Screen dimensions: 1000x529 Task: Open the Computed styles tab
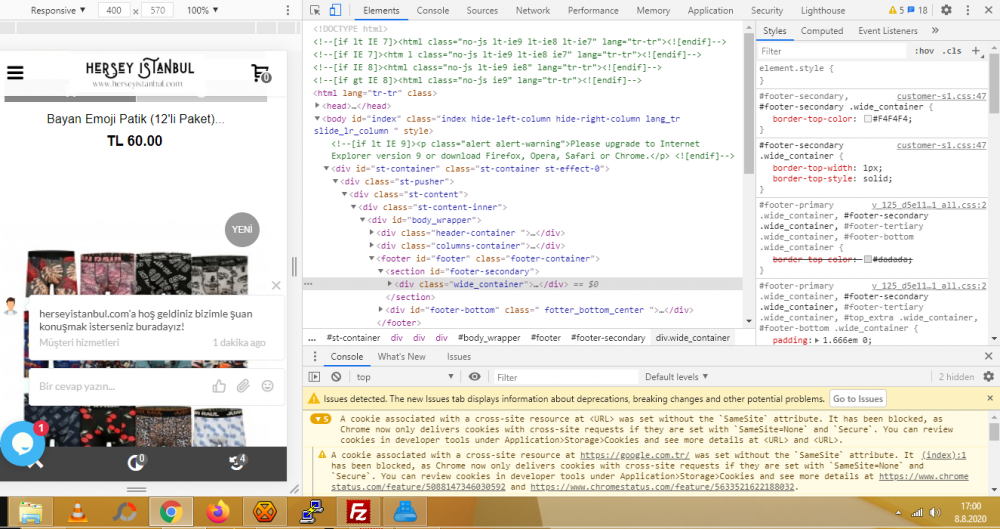(x=822, y=31)
